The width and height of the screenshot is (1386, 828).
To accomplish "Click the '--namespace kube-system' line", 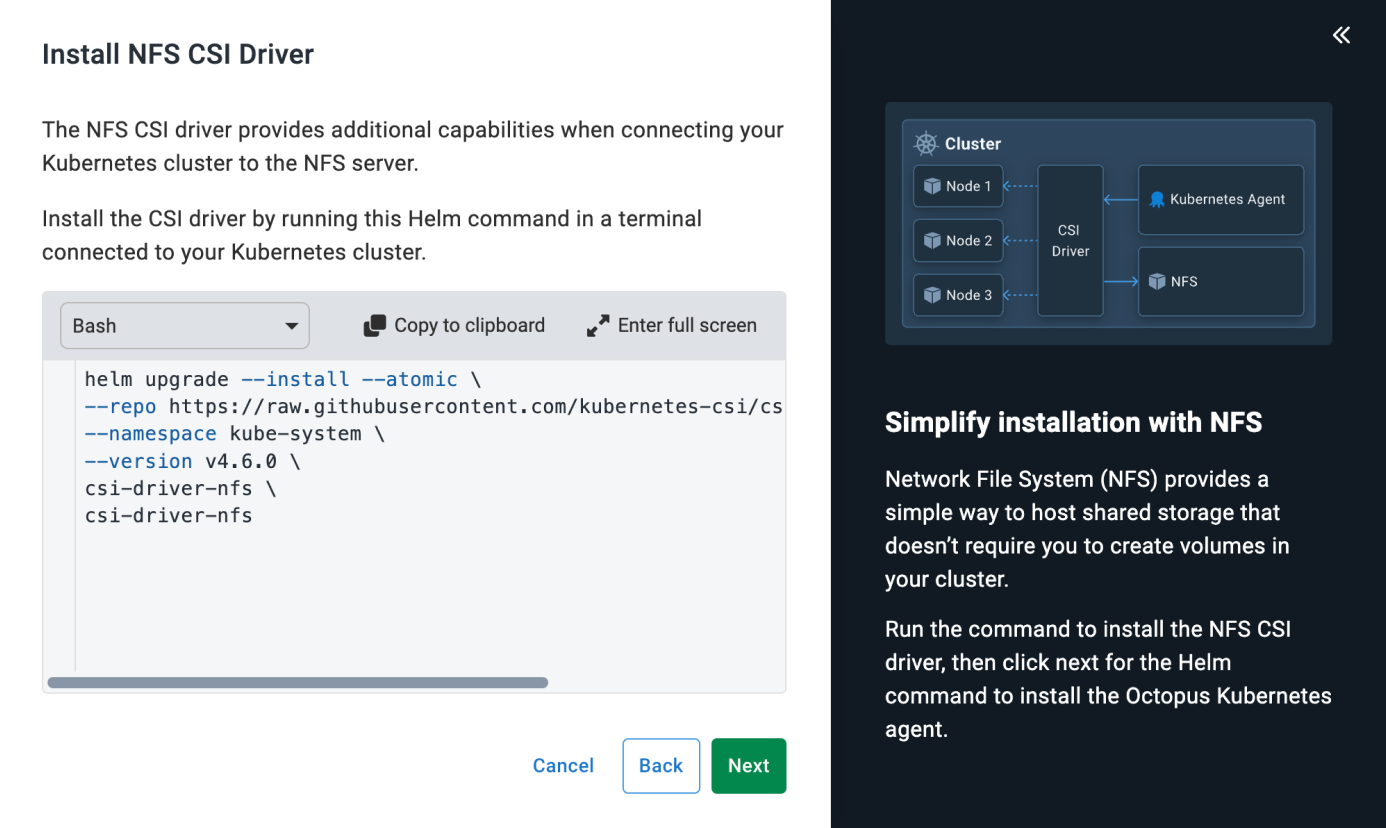I will coord(235,434).
